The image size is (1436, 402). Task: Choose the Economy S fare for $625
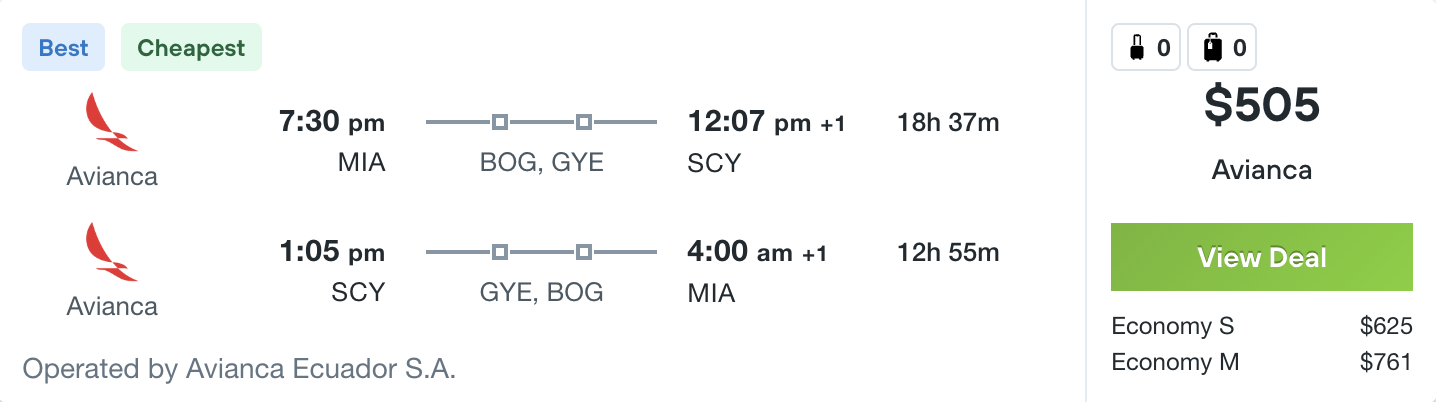click(x=1262, y=327)
